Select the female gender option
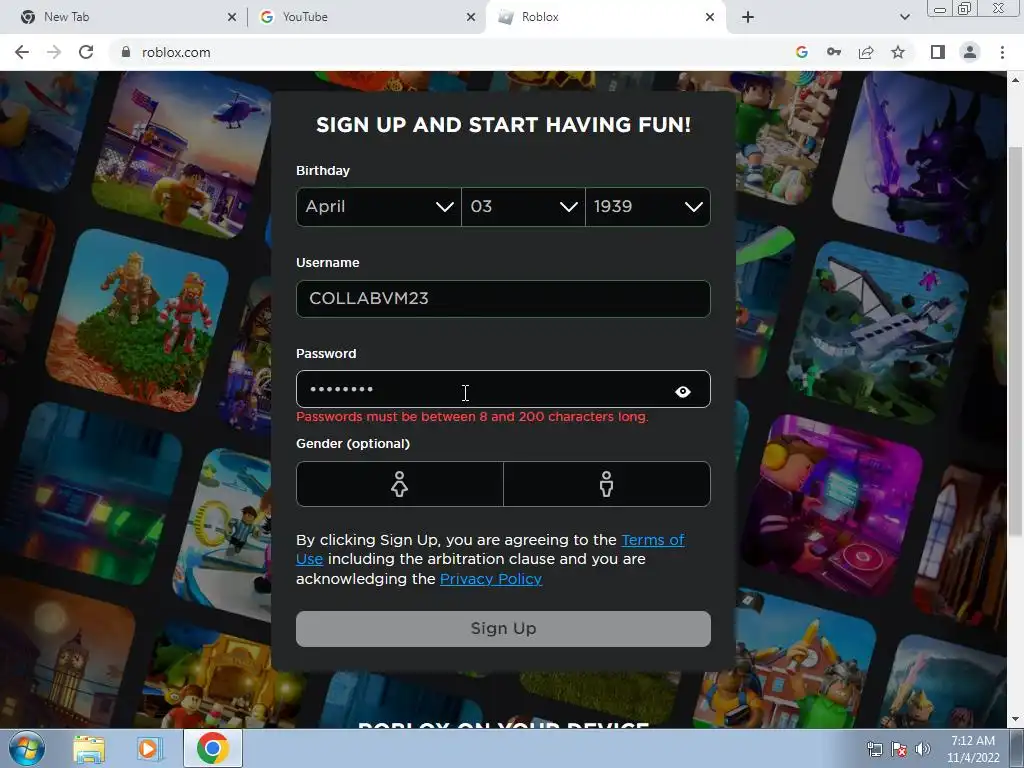Image resolution: width=1024 pixels, height=768 pixels. click(x=400, y=484)
